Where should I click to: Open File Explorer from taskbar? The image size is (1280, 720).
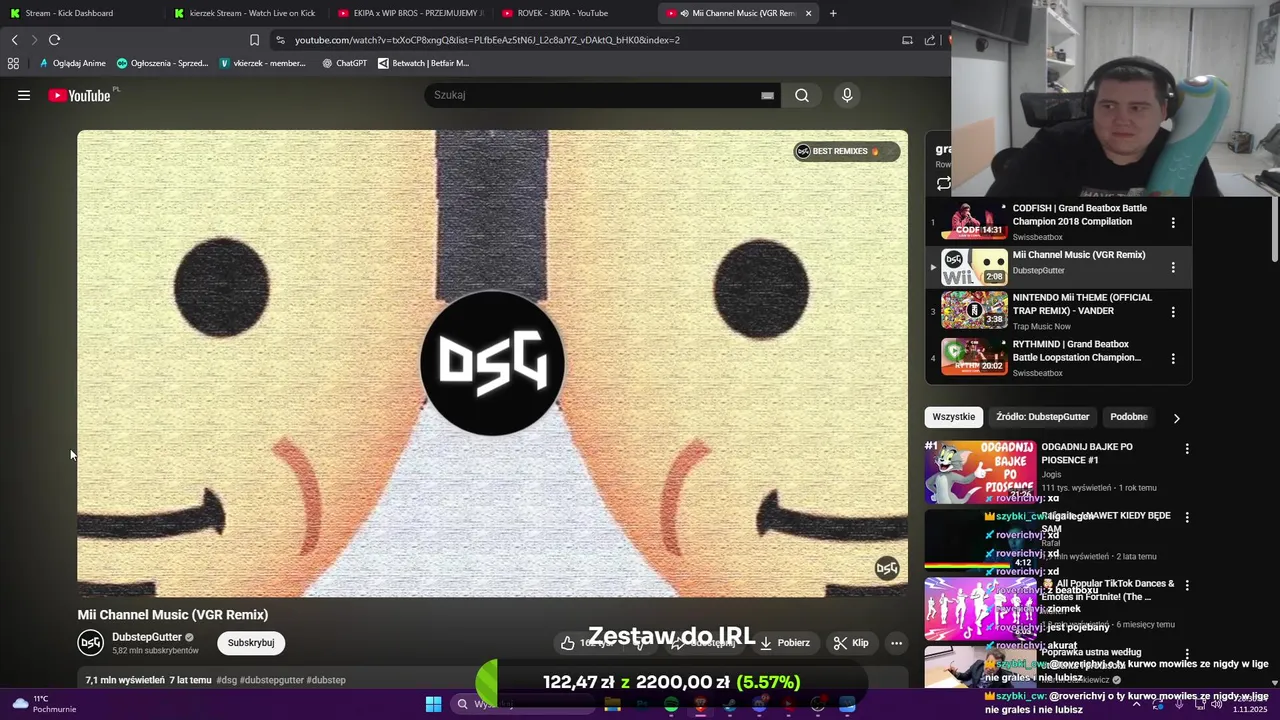(612, 704)
